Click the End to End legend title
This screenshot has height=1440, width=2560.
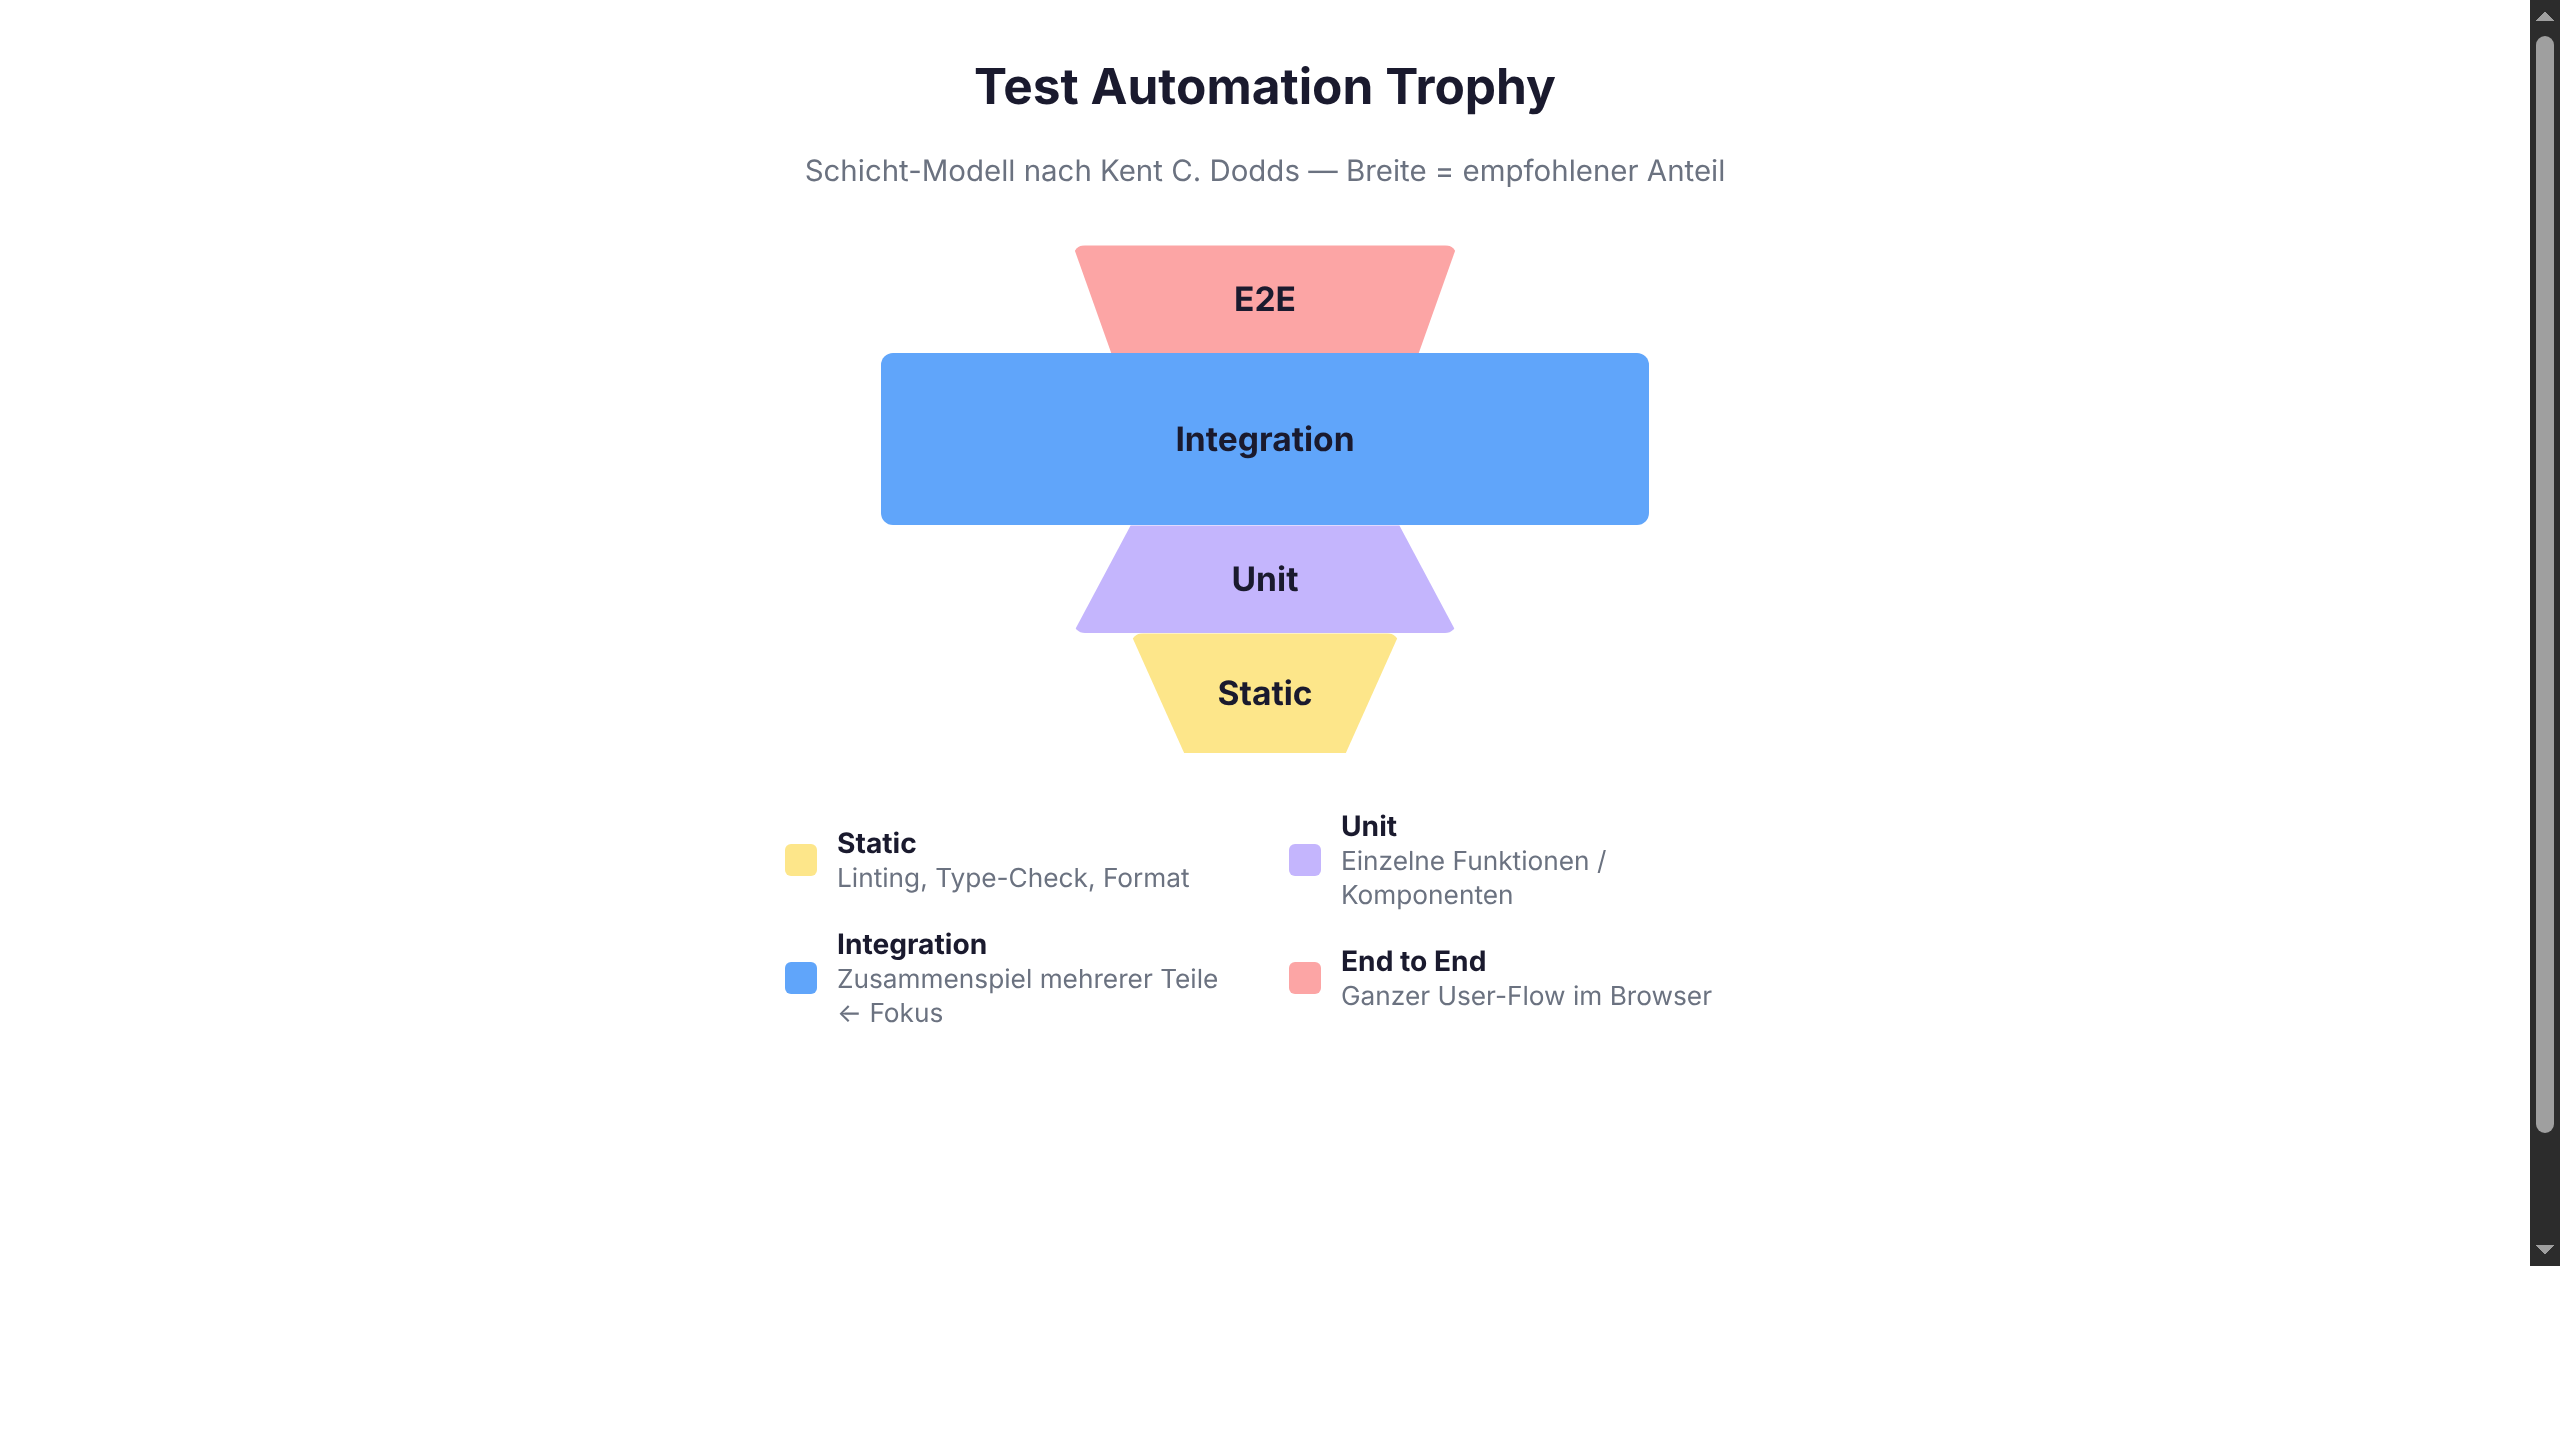tap(1413, 961)
